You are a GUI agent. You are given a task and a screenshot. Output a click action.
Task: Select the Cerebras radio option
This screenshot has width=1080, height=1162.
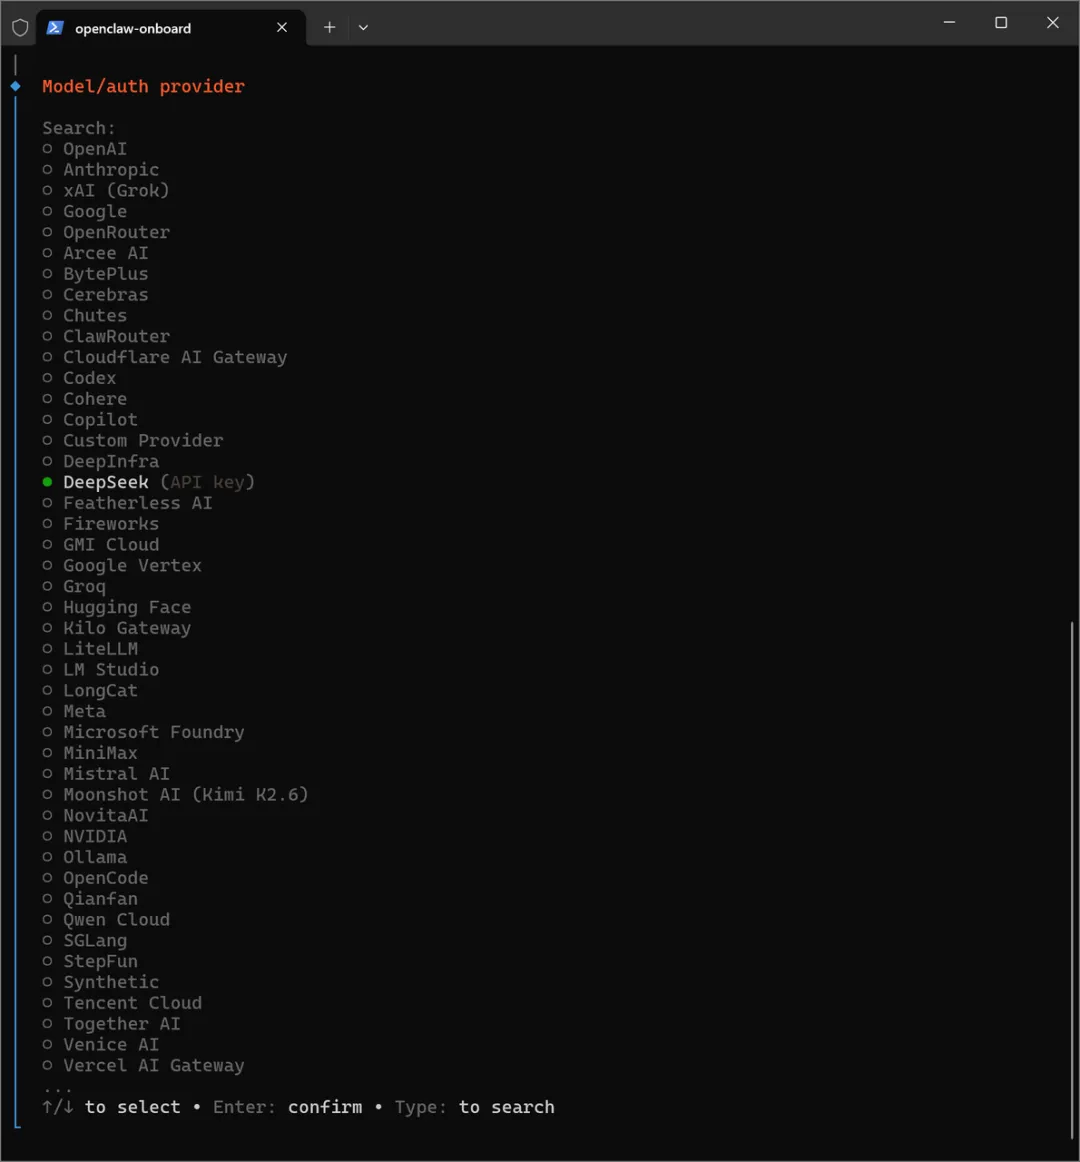tap(96, 294)
